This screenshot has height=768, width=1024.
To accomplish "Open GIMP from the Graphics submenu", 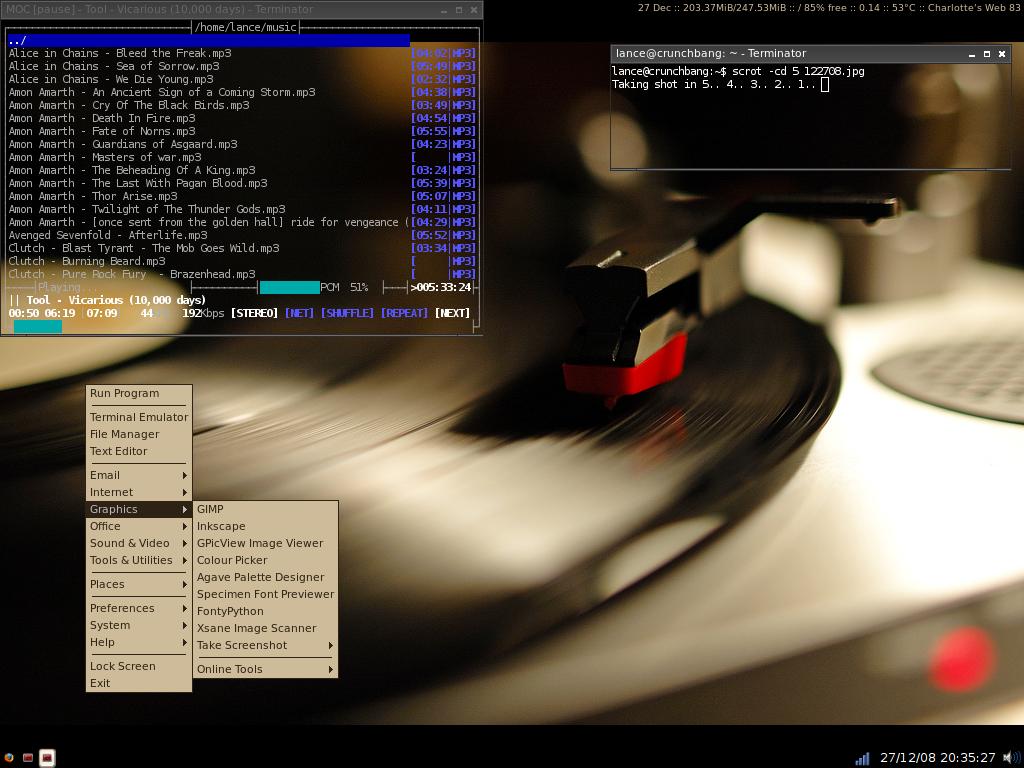I will tap(210, 509).
